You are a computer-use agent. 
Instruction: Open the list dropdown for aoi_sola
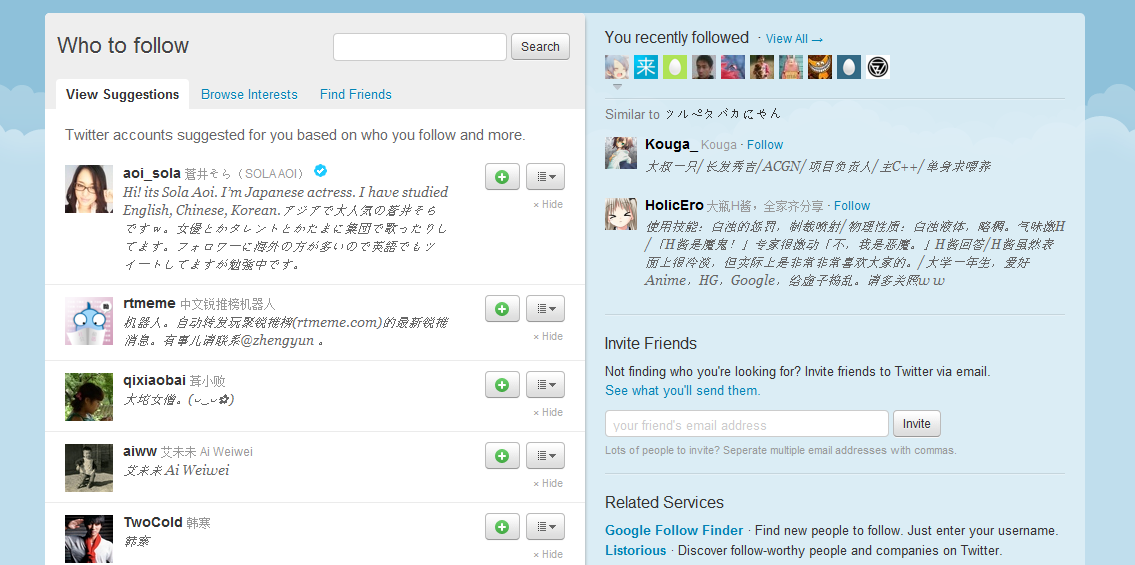546,177
